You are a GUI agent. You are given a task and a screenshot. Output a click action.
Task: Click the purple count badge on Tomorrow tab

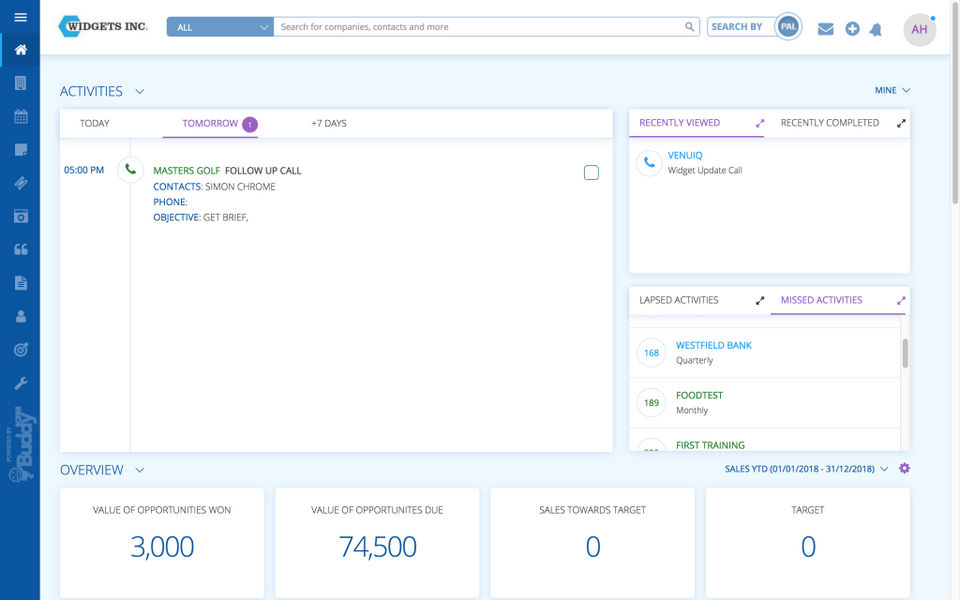[250, 124]
